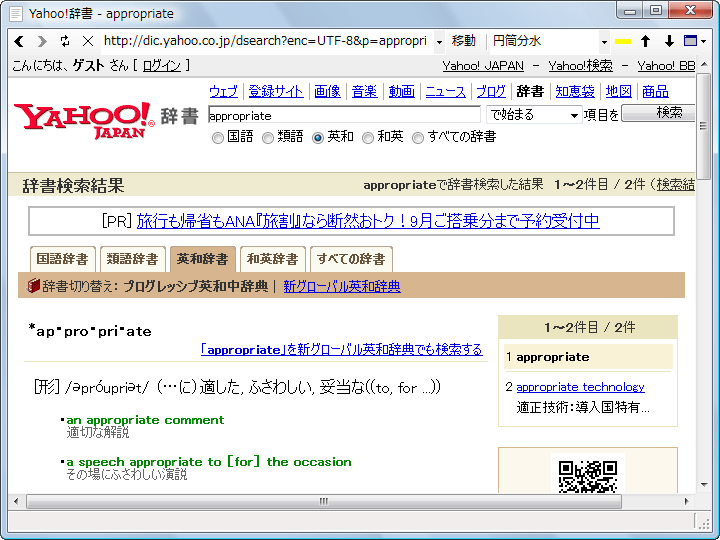Screen dimensions: 720x540
Task: Click the find next down arrow
Action: tap(669, 41)
